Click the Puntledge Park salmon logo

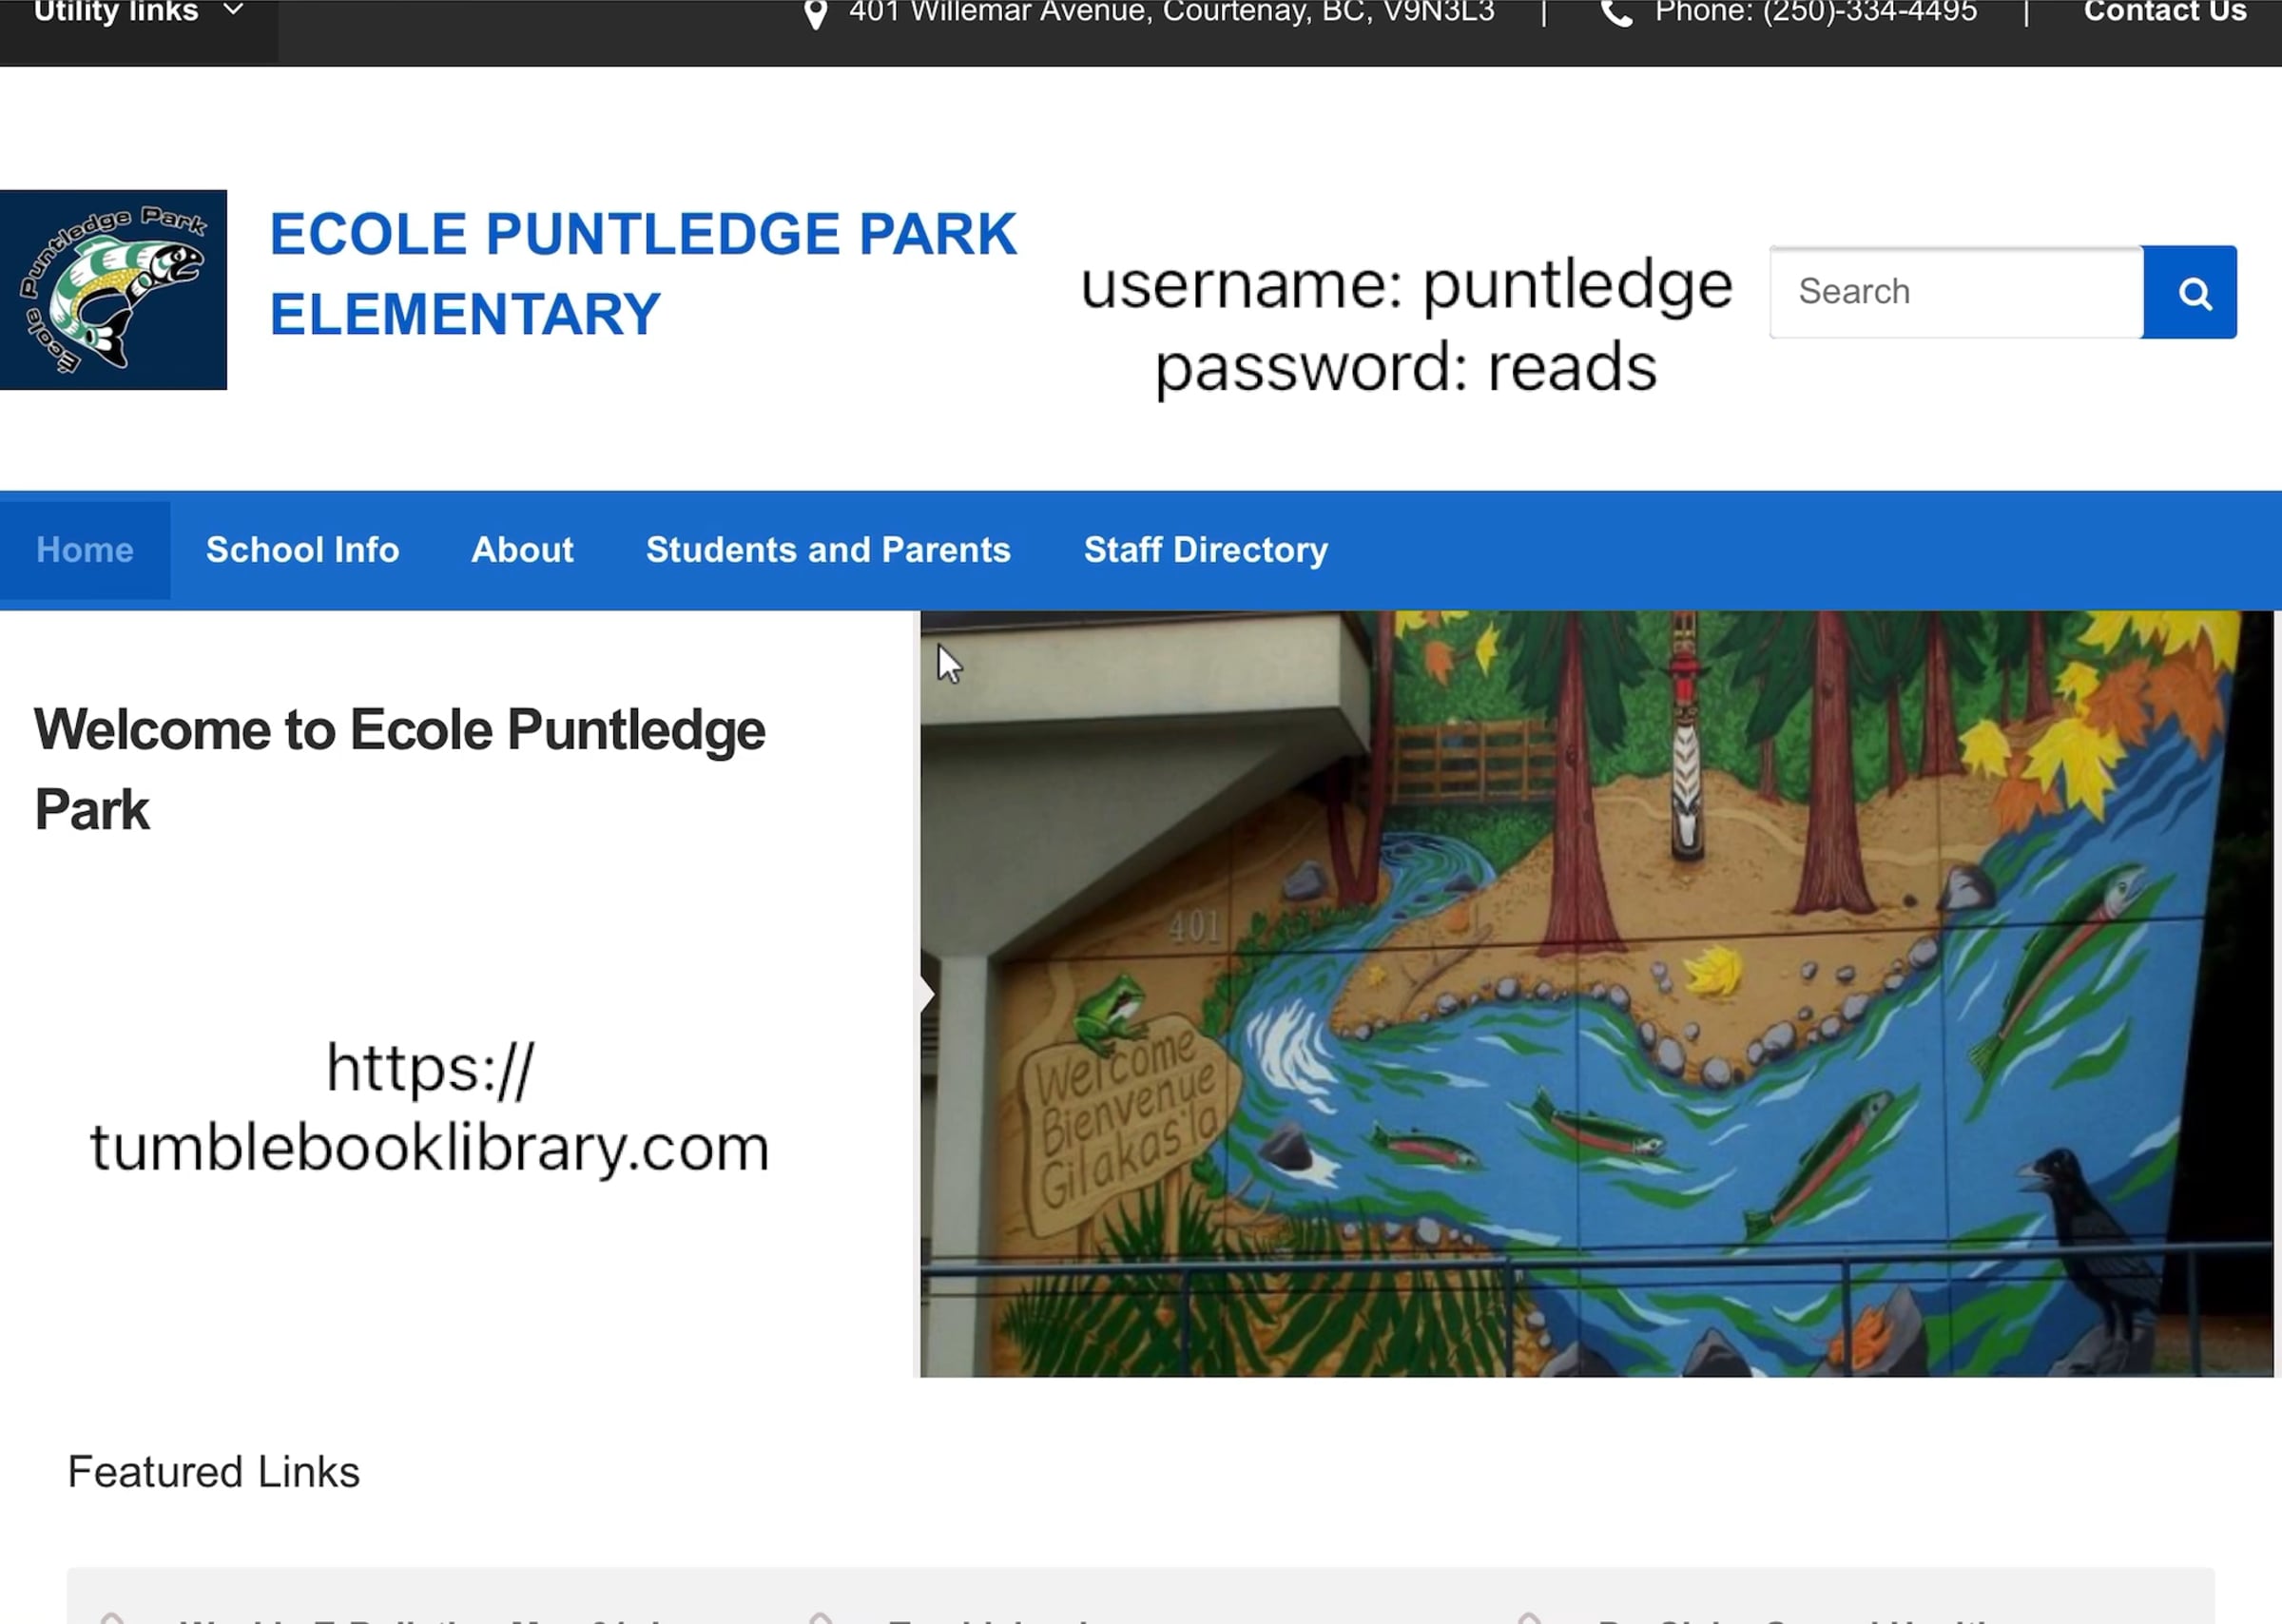[114, 290]
